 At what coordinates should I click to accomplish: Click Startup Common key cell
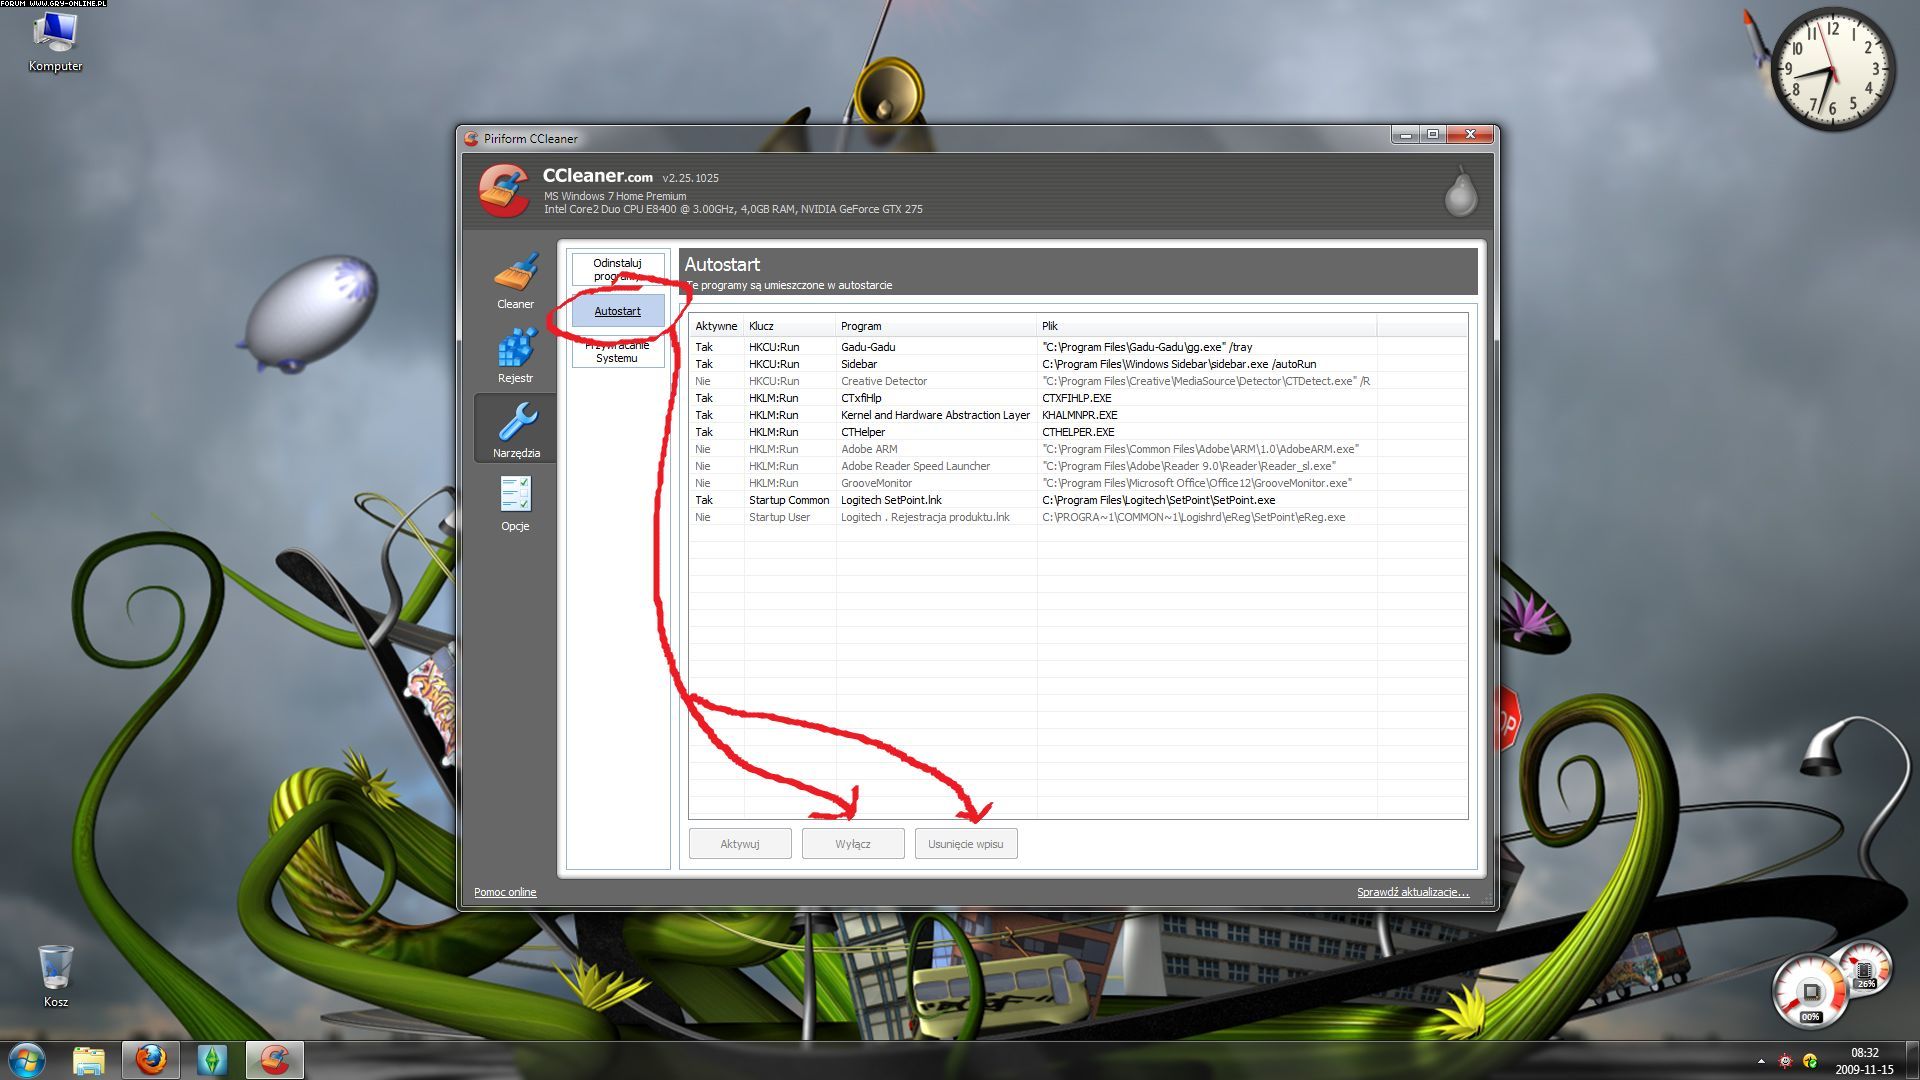click(789, 500)
